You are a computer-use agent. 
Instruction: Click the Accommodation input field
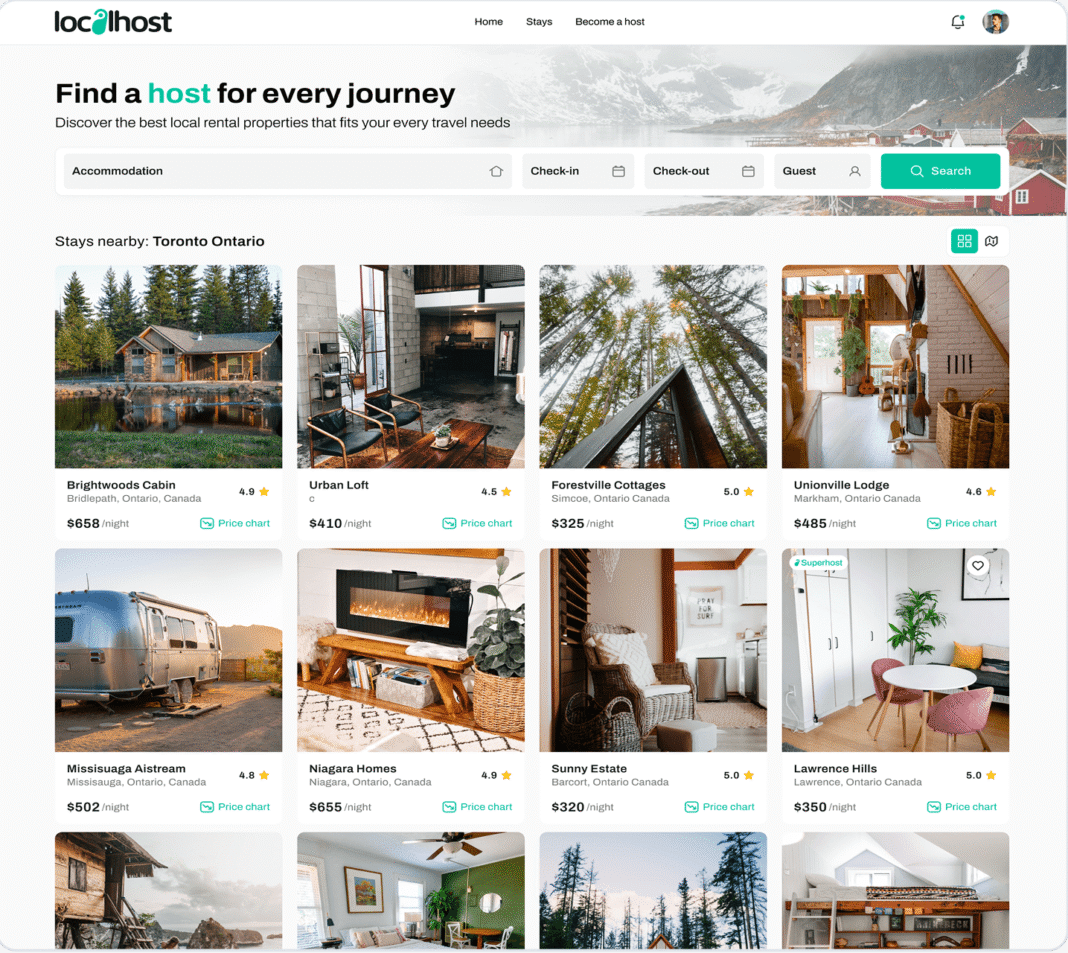click(x=287, y=171)
